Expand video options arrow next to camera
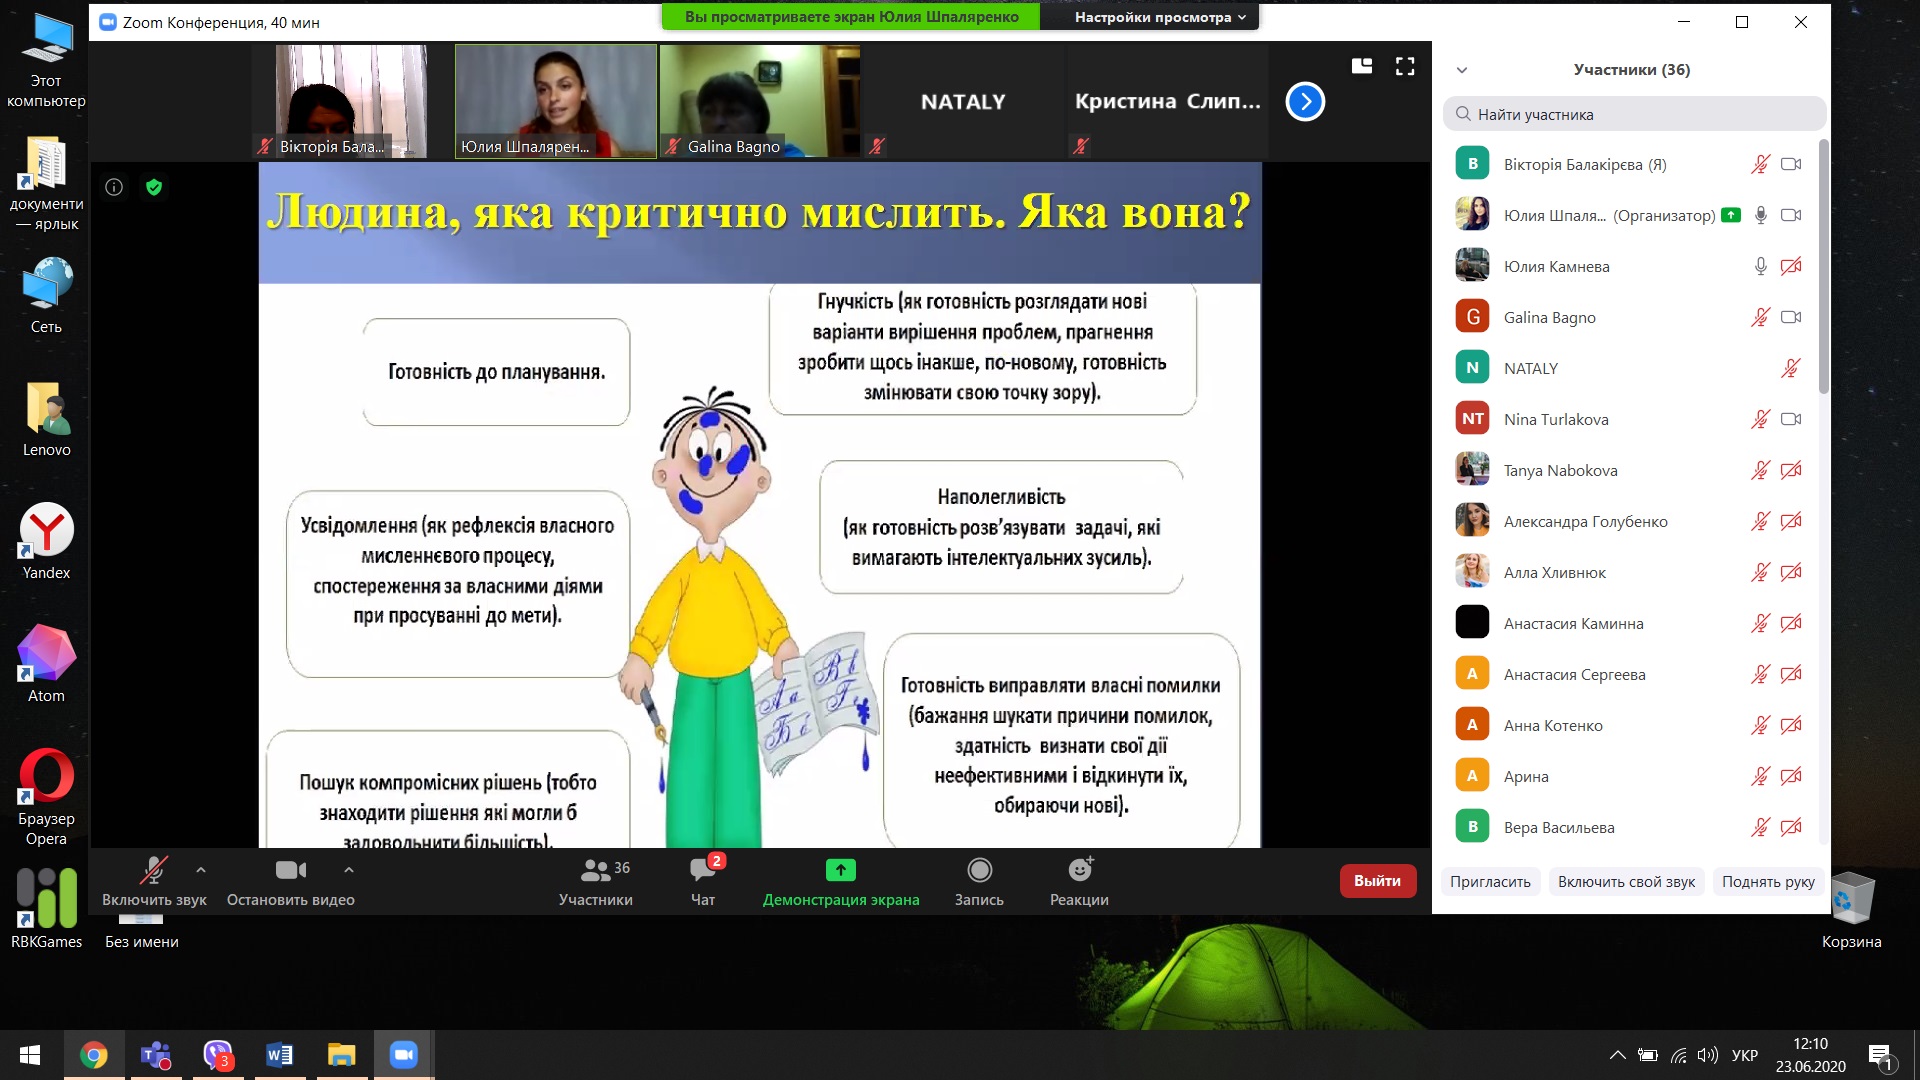Viewport: 1920px width, 1080px height. tap(348, 870)
